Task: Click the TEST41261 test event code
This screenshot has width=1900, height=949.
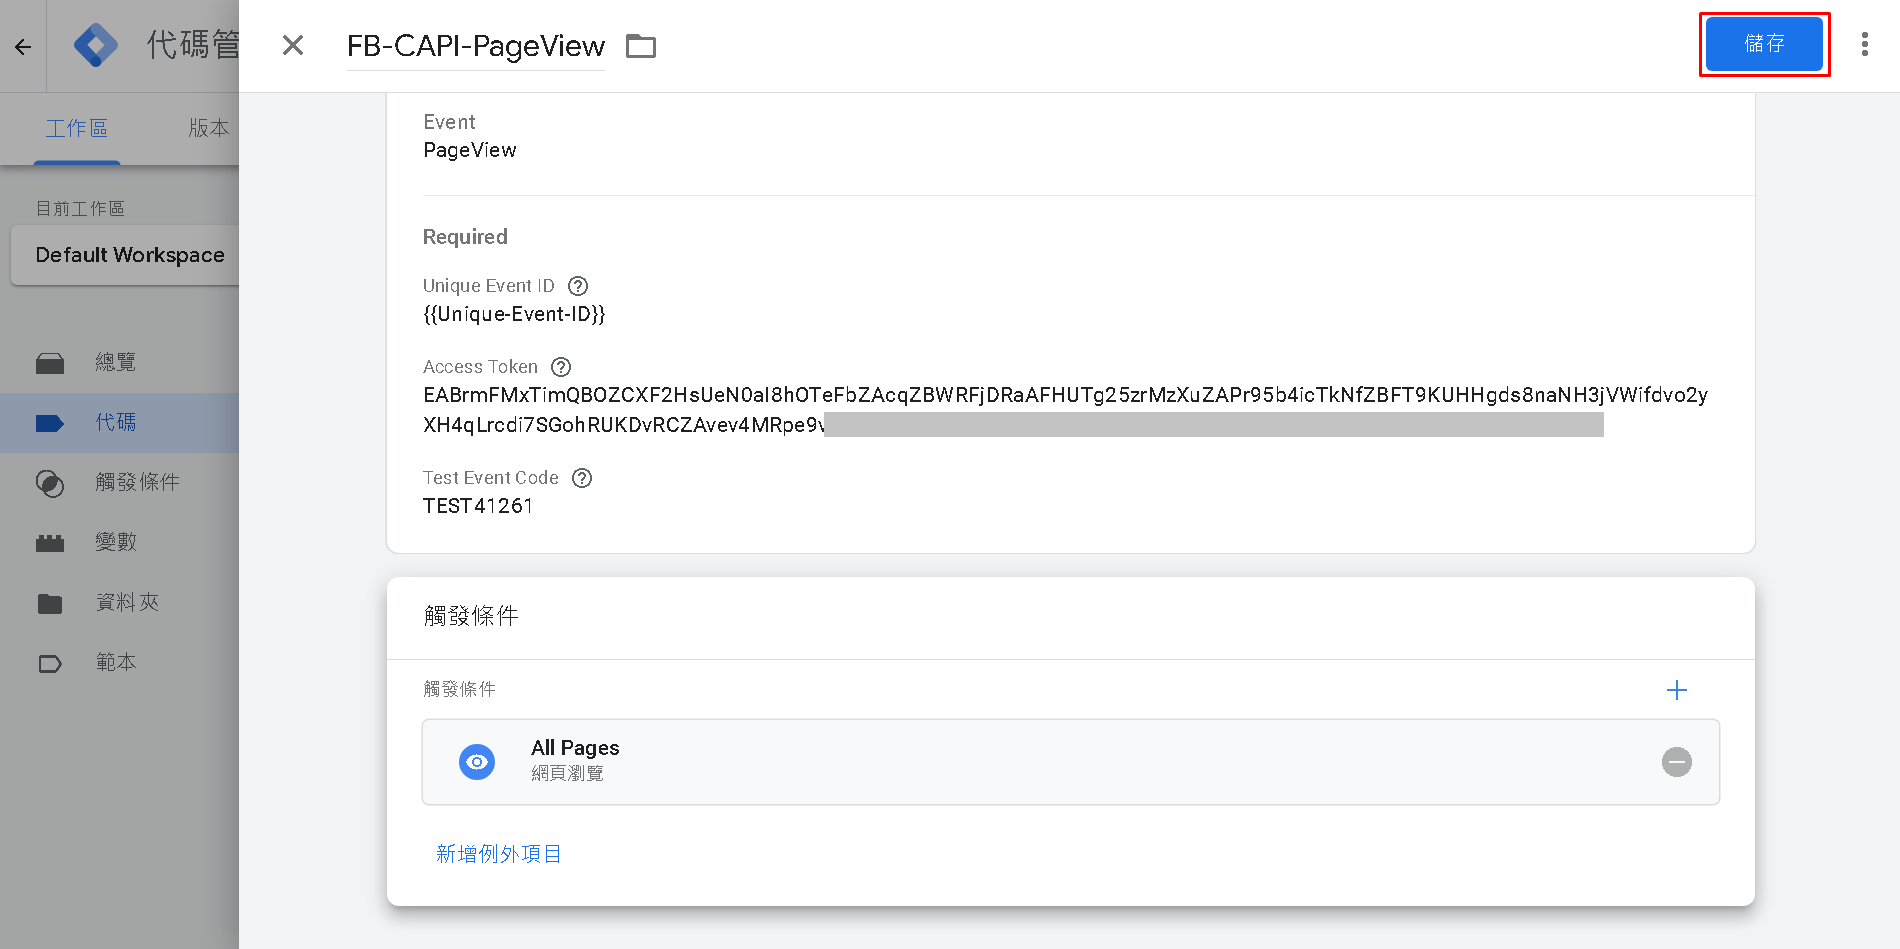Action: click(478, 506)
